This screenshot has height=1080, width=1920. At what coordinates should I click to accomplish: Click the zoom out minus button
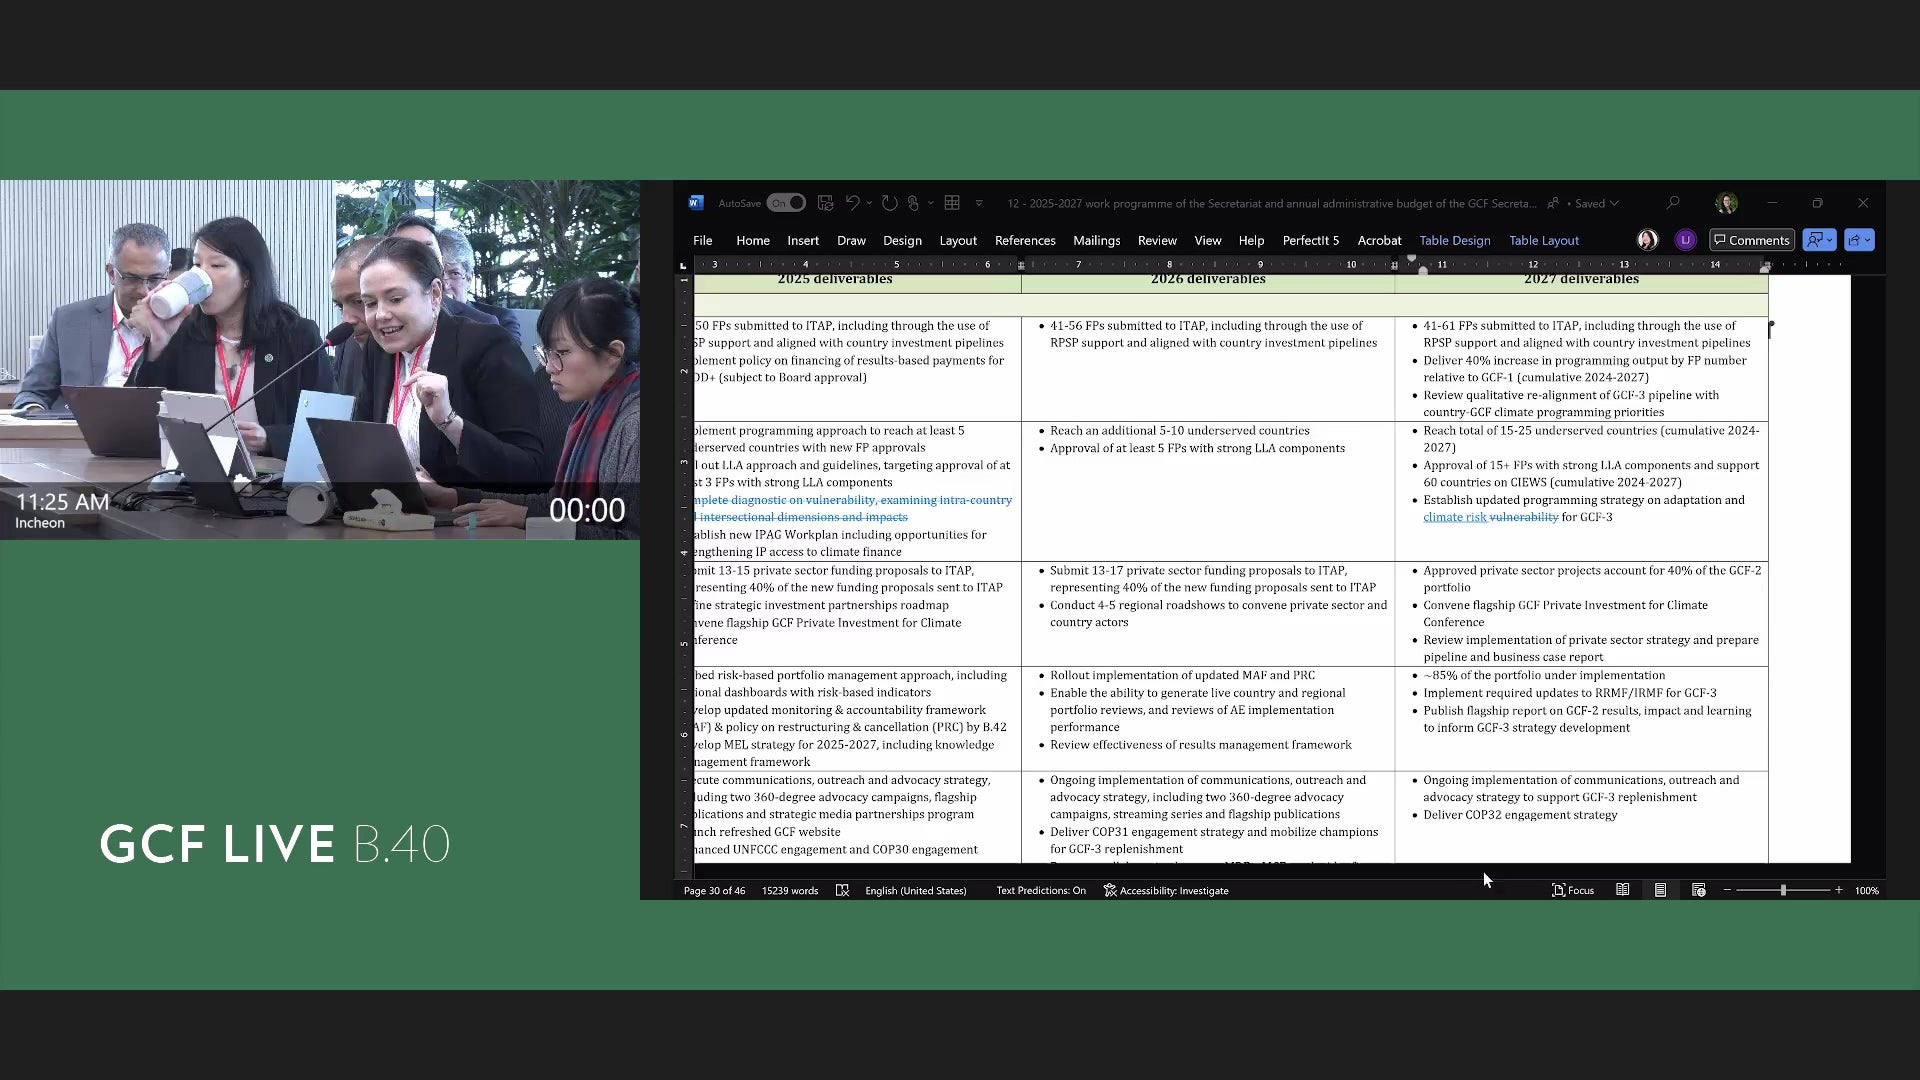1727,890
